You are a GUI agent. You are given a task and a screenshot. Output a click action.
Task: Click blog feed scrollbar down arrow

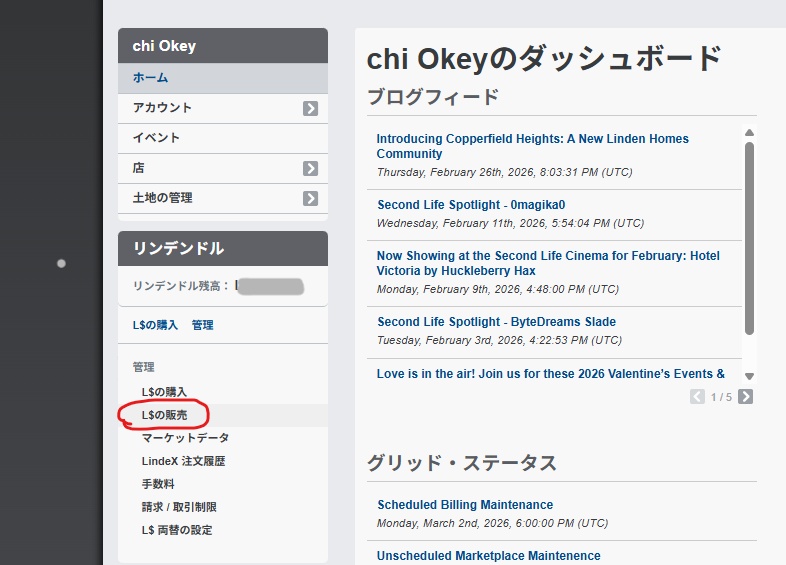coord(749,376)
